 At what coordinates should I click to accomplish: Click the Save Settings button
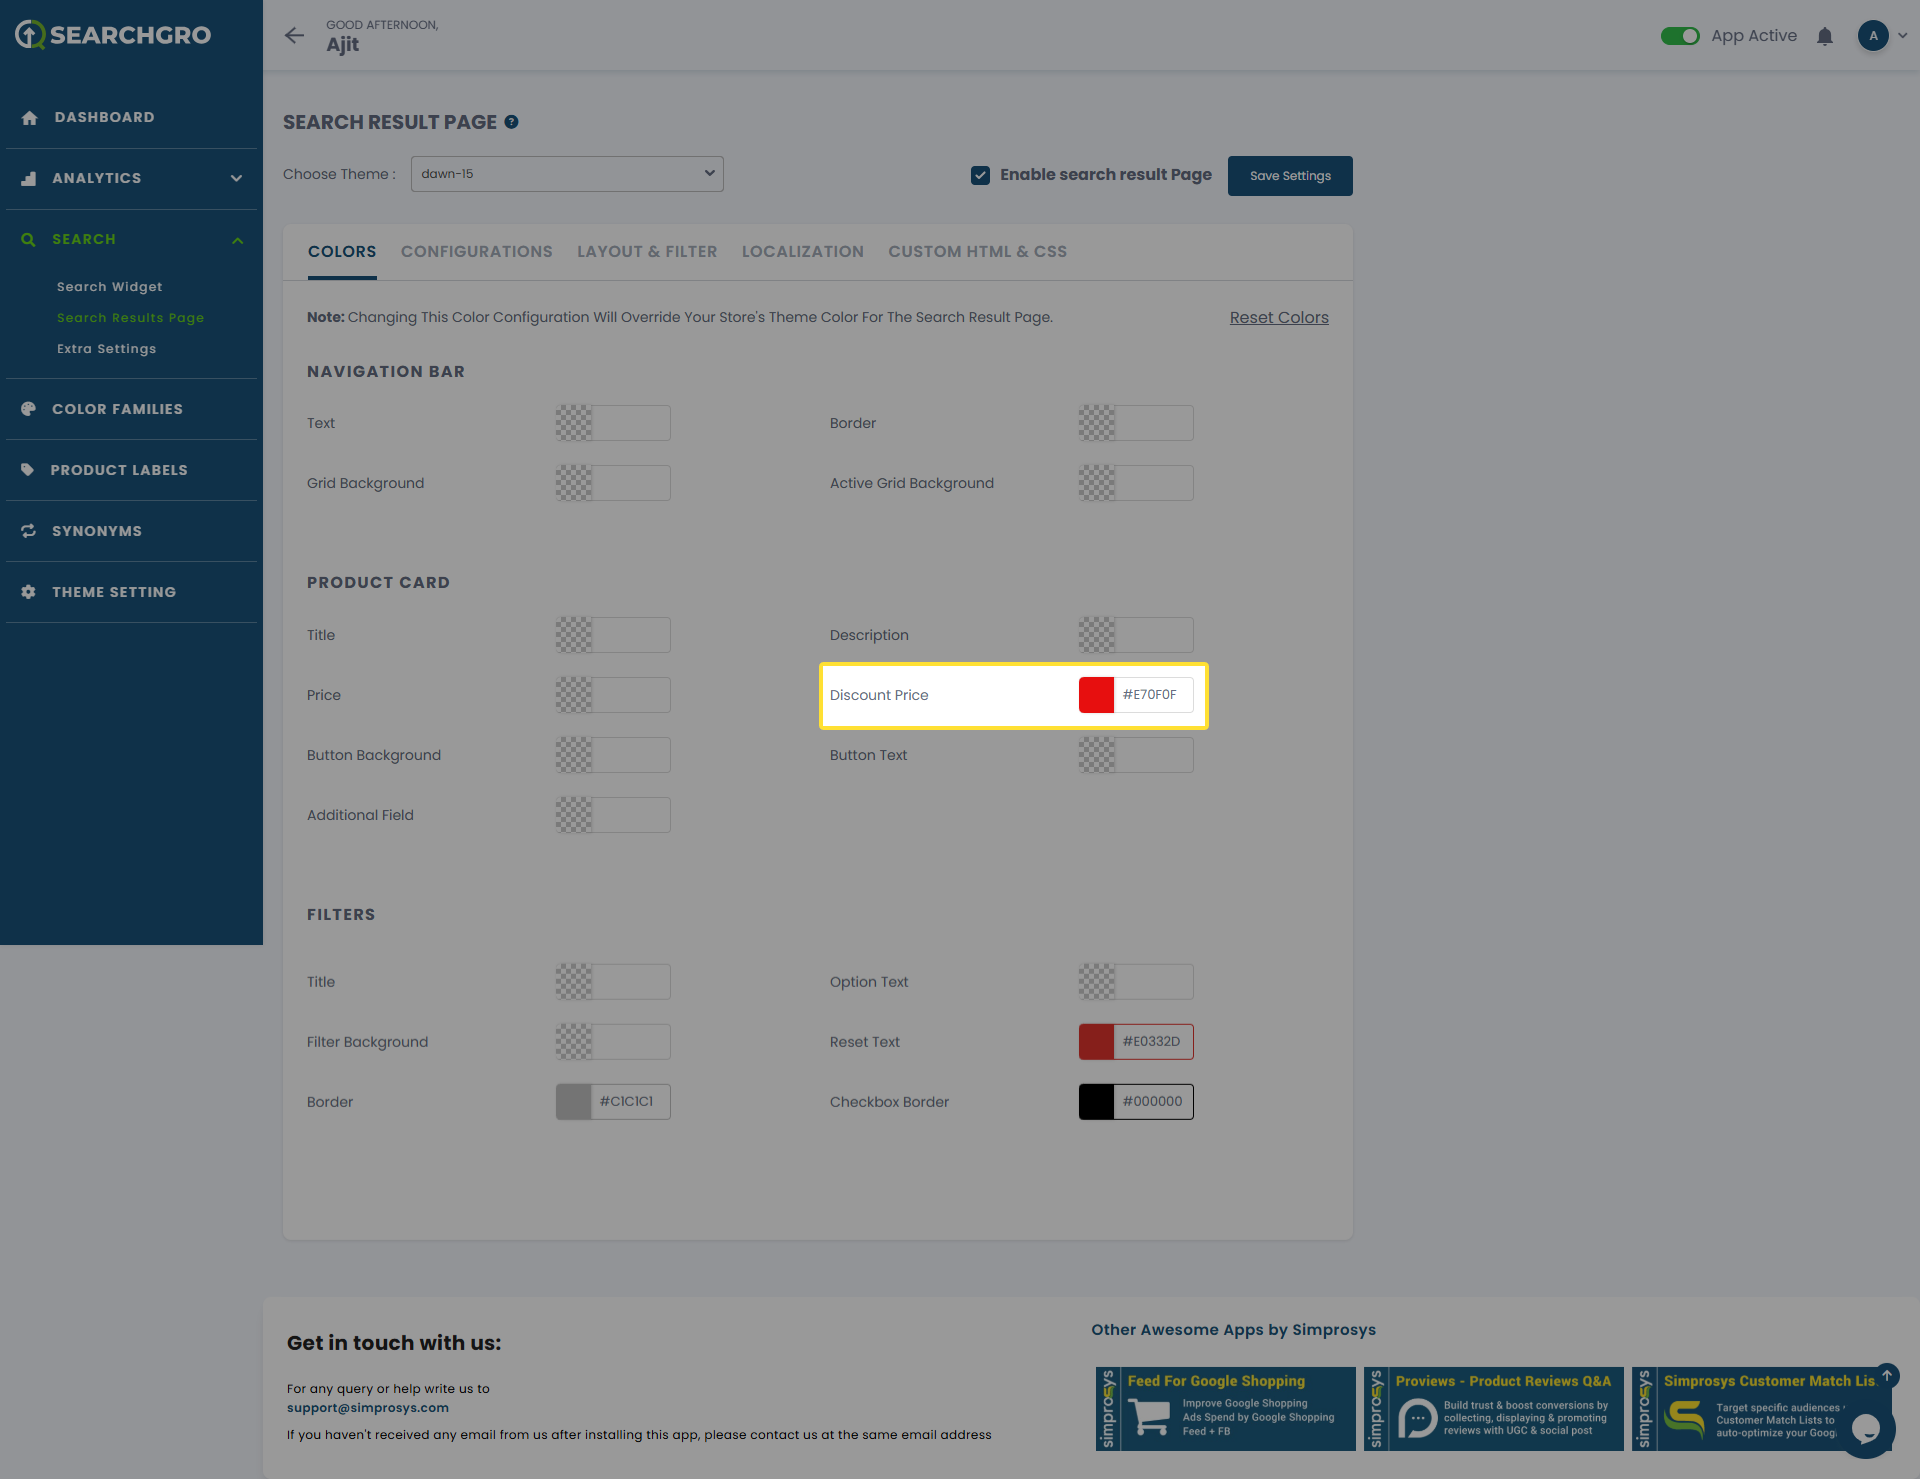(x=1290, y=176)
